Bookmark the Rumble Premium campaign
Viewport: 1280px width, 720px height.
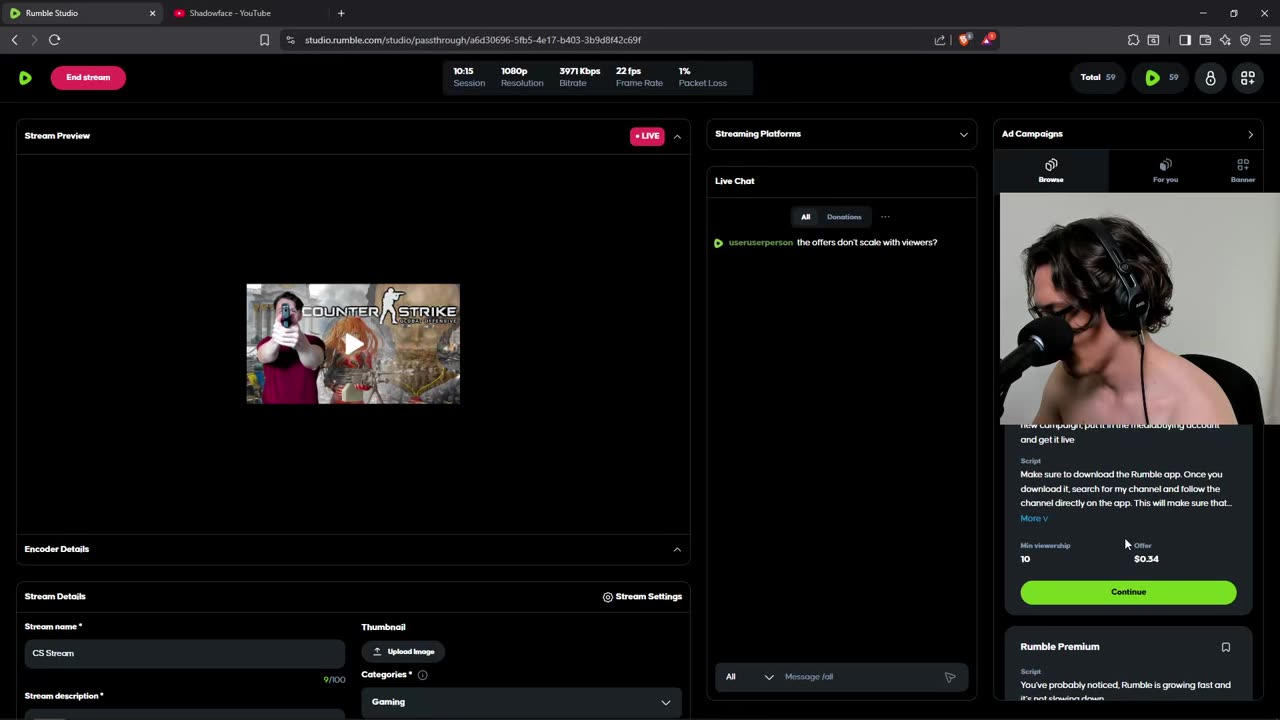(1226, 647)
